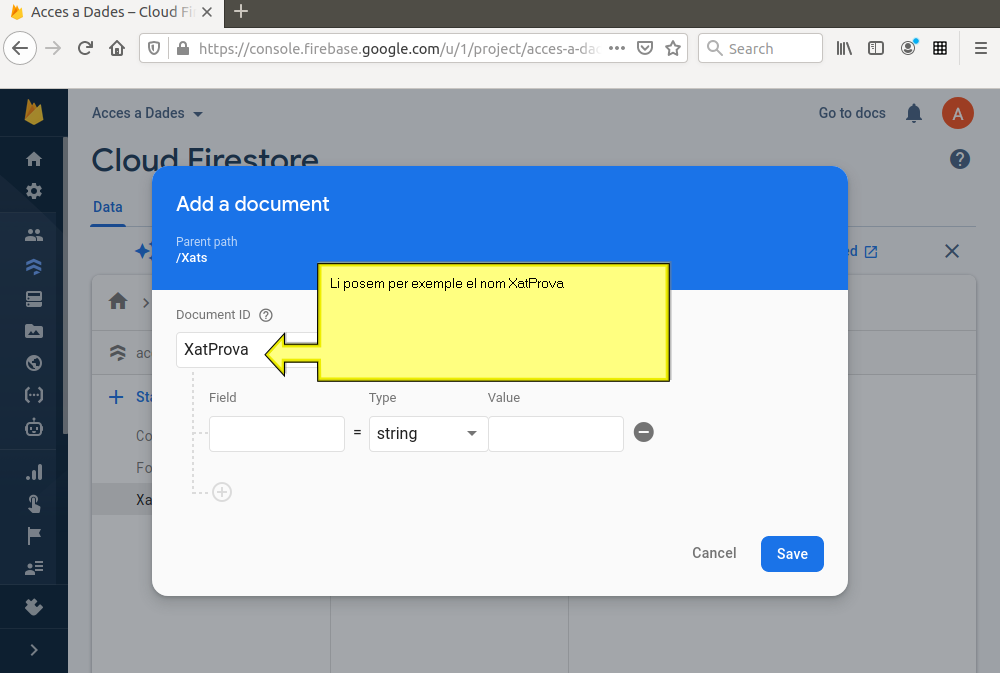
Task: Open browser home page icon
Action: [x=117, y=48]
